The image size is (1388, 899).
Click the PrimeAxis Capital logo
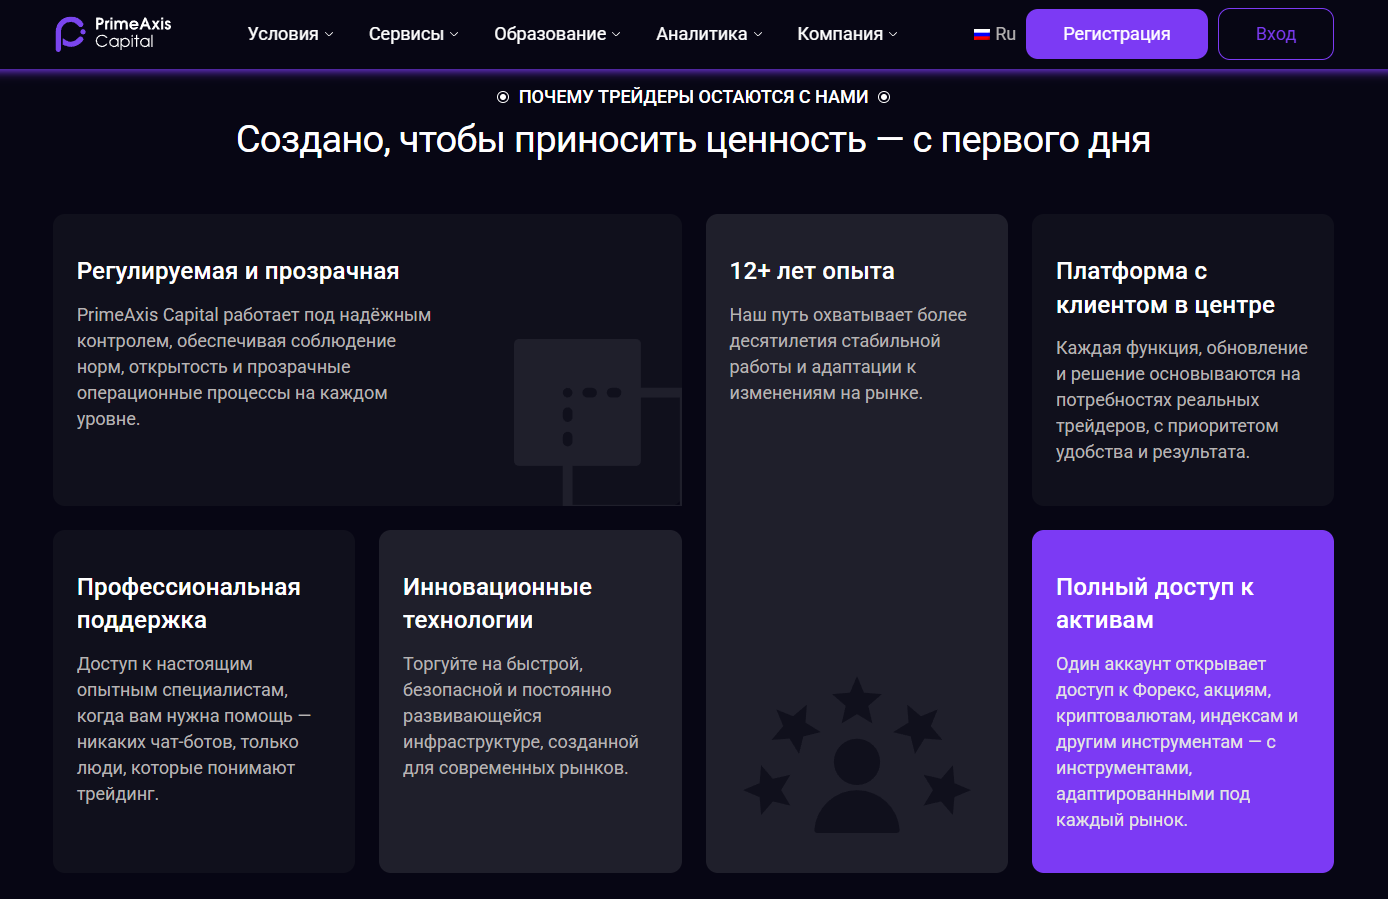113,33
